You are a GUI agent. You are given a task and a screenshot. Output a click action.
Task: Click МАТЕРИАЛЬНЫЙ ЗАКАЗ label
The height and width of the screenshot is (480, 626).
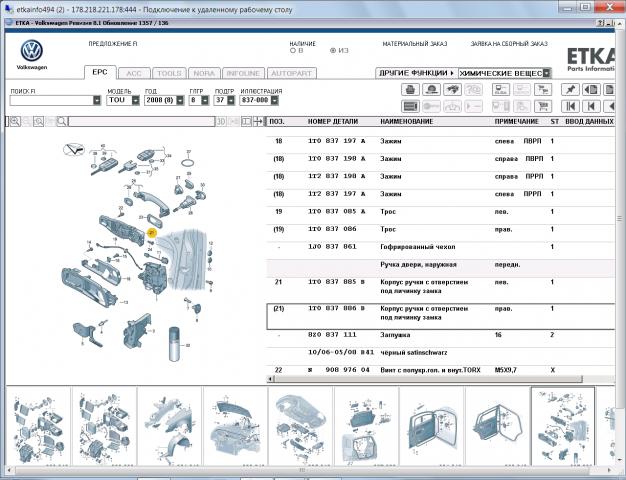[414, 44]
